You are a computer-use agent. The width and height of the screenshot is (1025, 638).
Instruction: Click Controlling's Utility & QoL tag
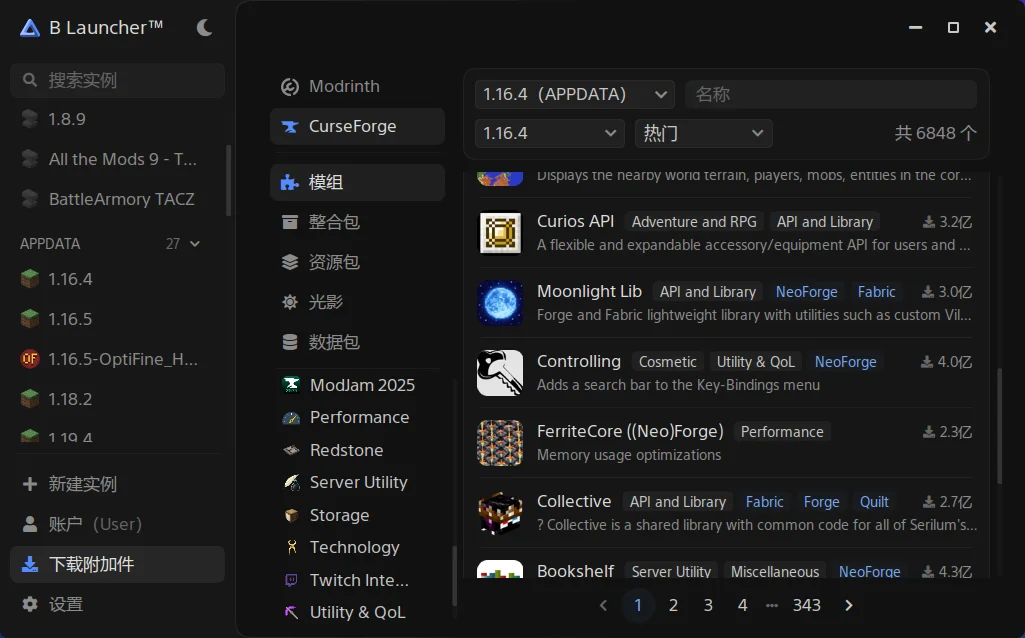[x=755, y=361]
